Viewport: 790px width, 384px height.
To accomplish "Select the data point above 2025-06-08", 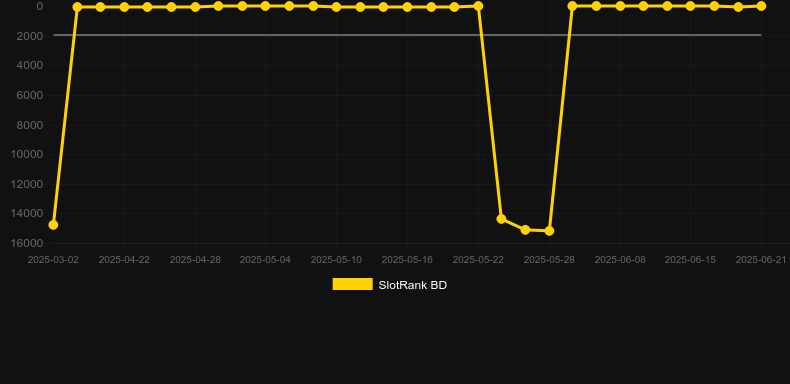I will (x=620, y=6).
